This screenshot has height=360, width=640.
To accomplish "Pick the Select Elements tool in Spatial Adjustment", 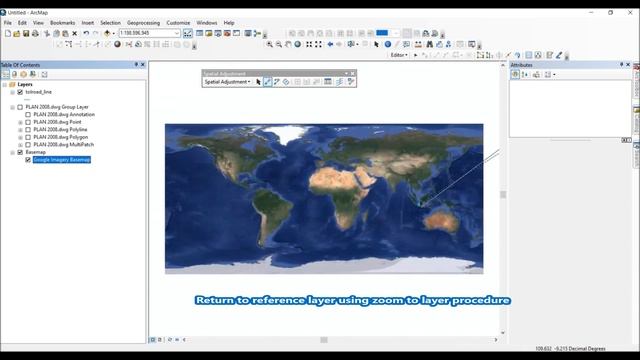I will coord(258,82).
